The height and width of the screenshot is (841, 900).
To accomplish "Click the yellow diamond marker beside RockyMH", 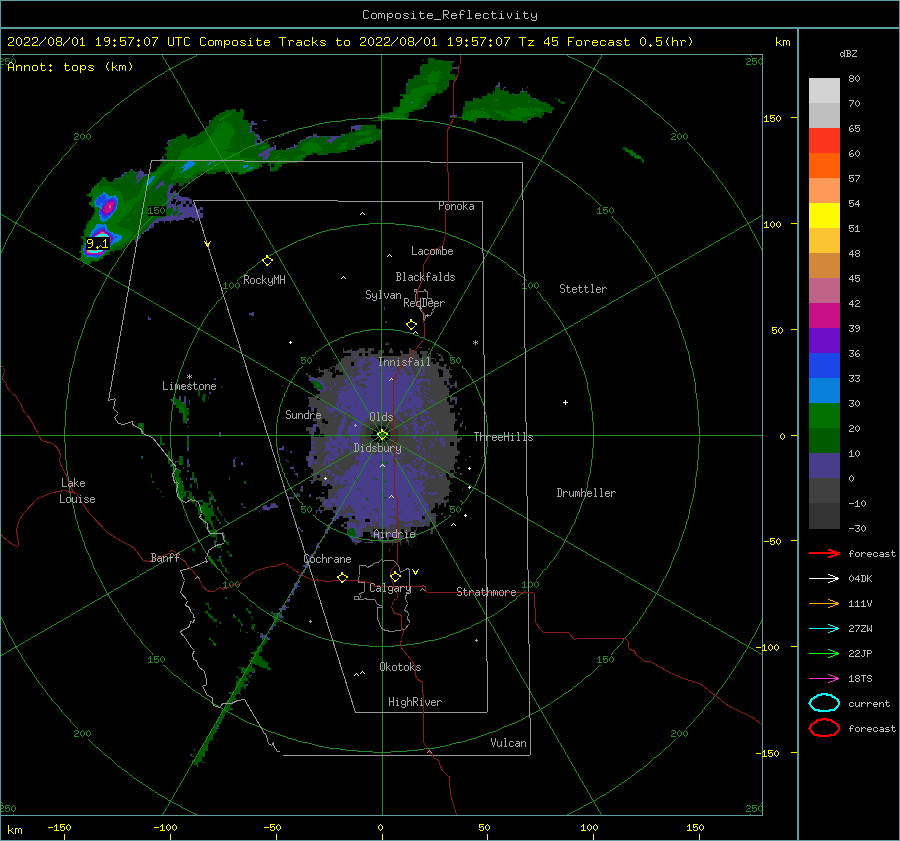I will [267, 261].
